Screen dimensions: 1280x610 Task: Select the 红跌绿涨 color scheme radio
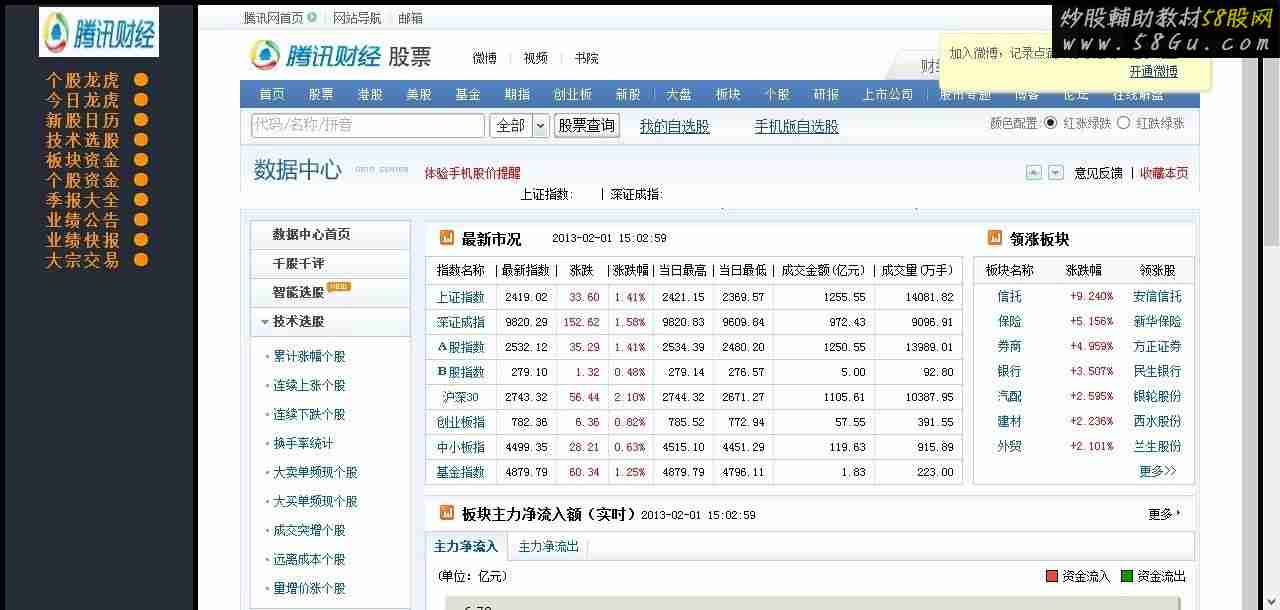[x=1123, y=123]
